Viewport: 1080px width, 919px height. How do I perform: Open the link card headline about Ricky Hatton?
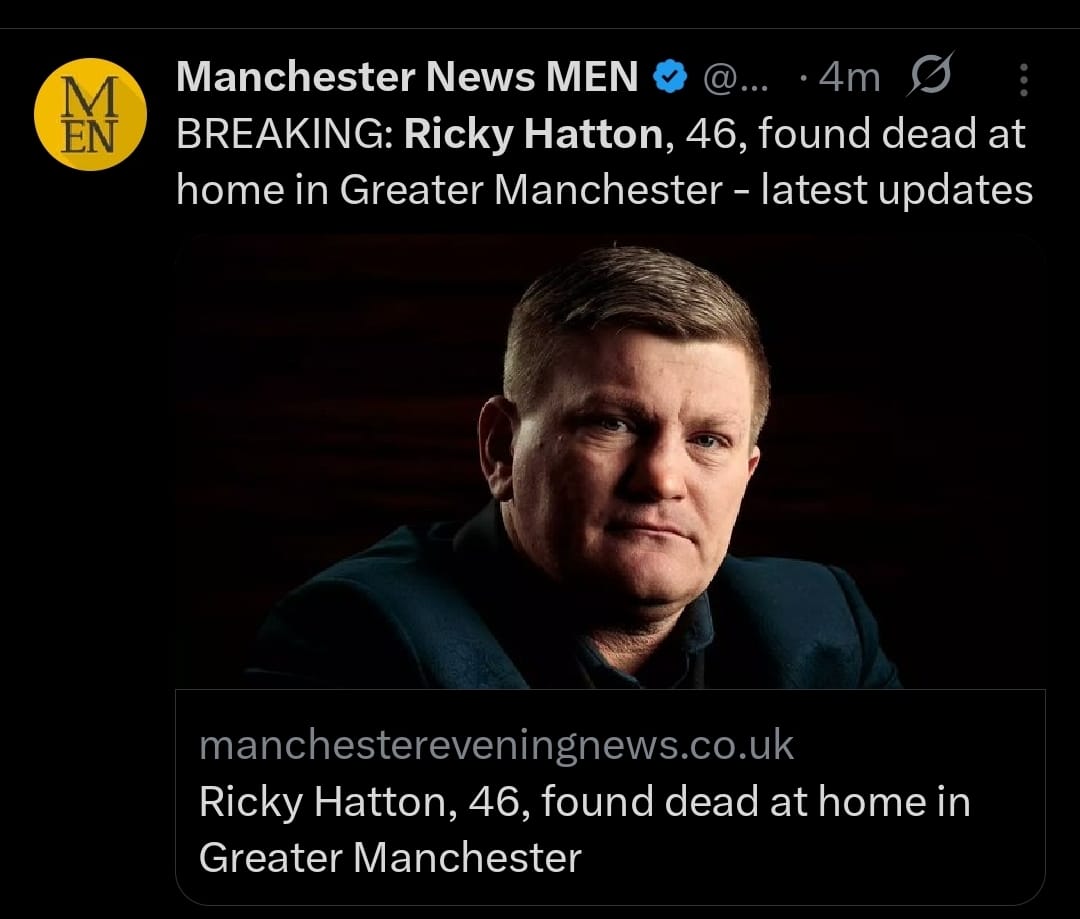[584, 802]
